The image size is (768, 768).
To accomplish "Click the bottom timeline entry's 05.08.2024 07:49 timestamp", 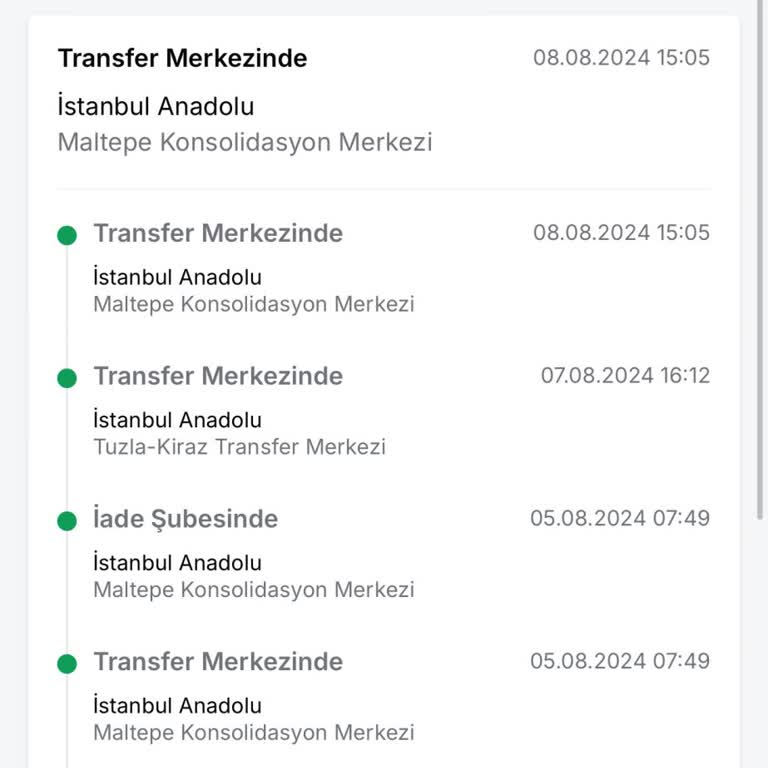I will [x=620, y=661].
